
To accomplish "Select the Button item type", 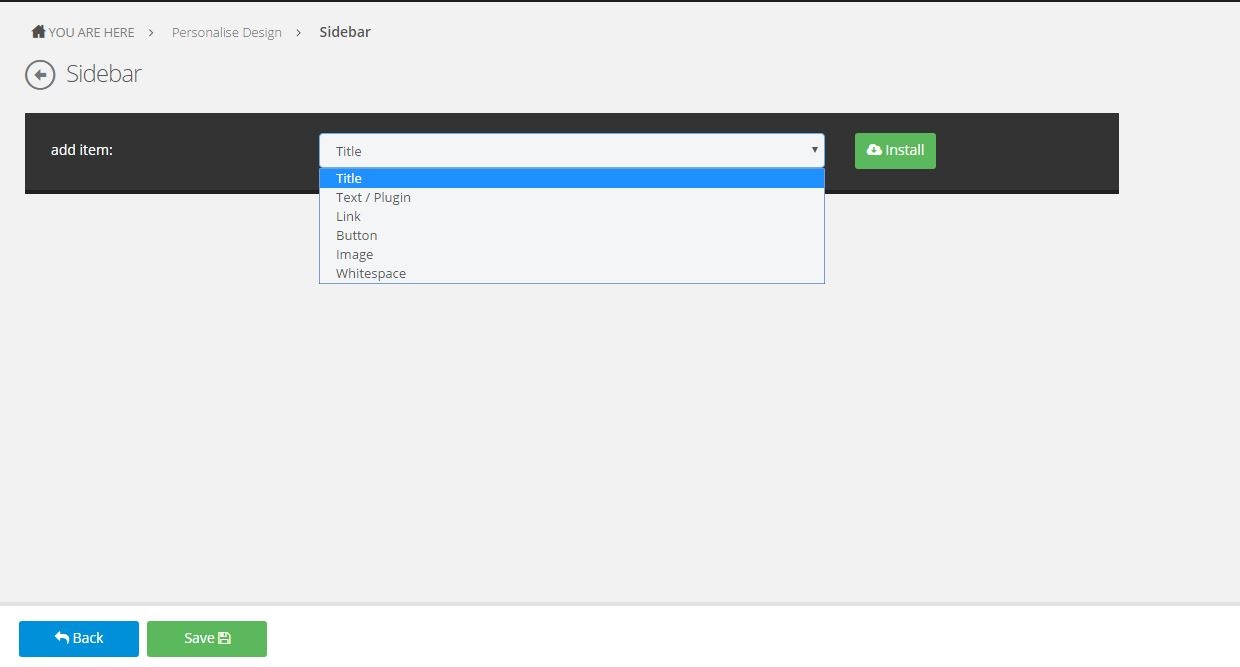I will tap(572, 235).
